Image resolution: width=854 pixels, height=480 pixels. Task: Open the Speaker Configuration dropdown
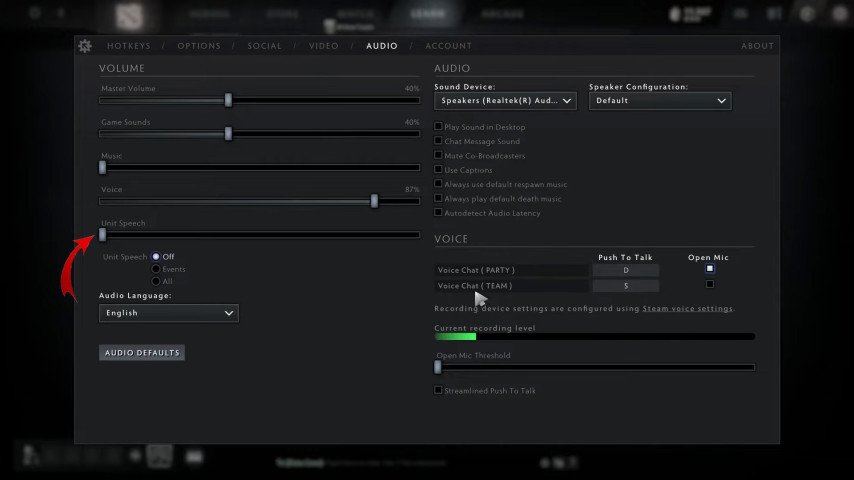tap(660, 101)
